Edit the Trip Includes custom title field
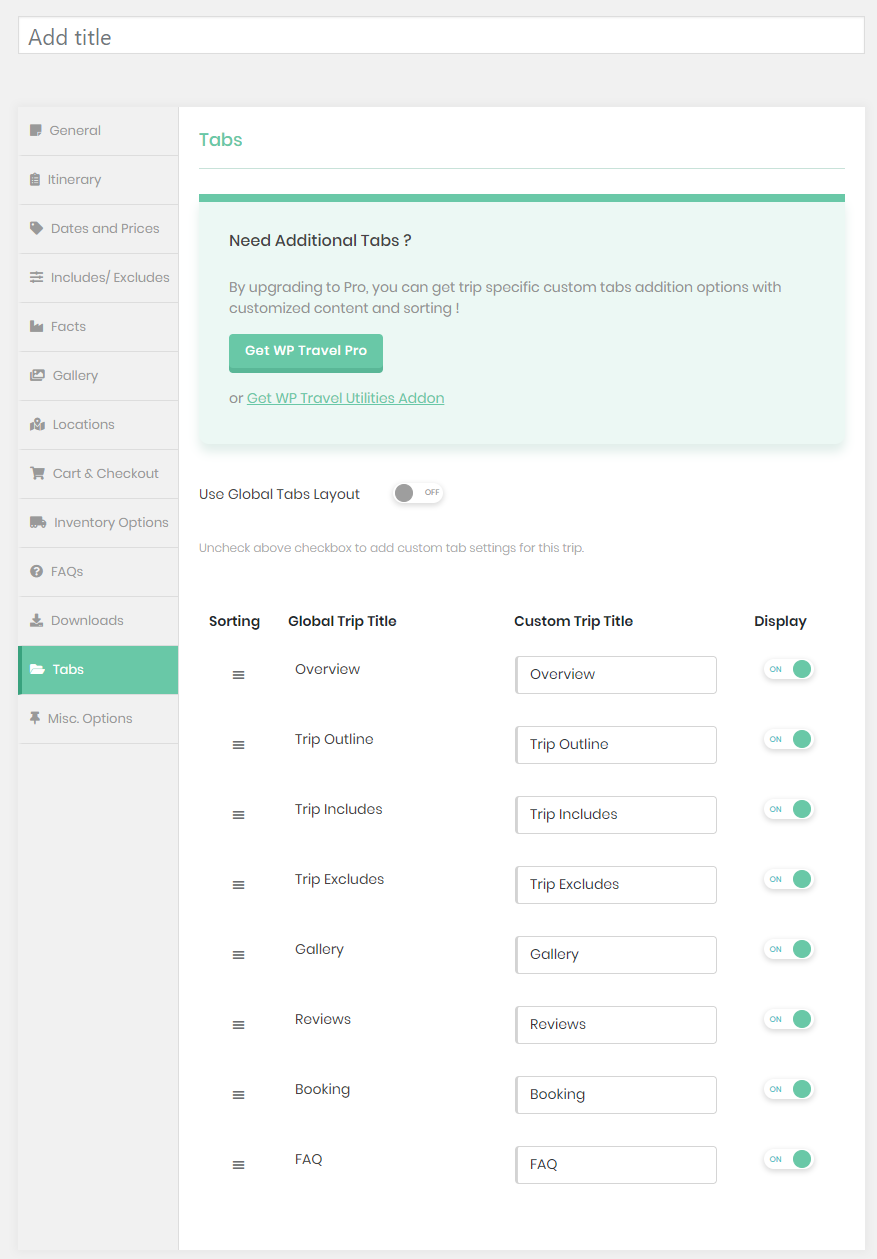The width and height of the screenshot is (877, 1259). 616,815
